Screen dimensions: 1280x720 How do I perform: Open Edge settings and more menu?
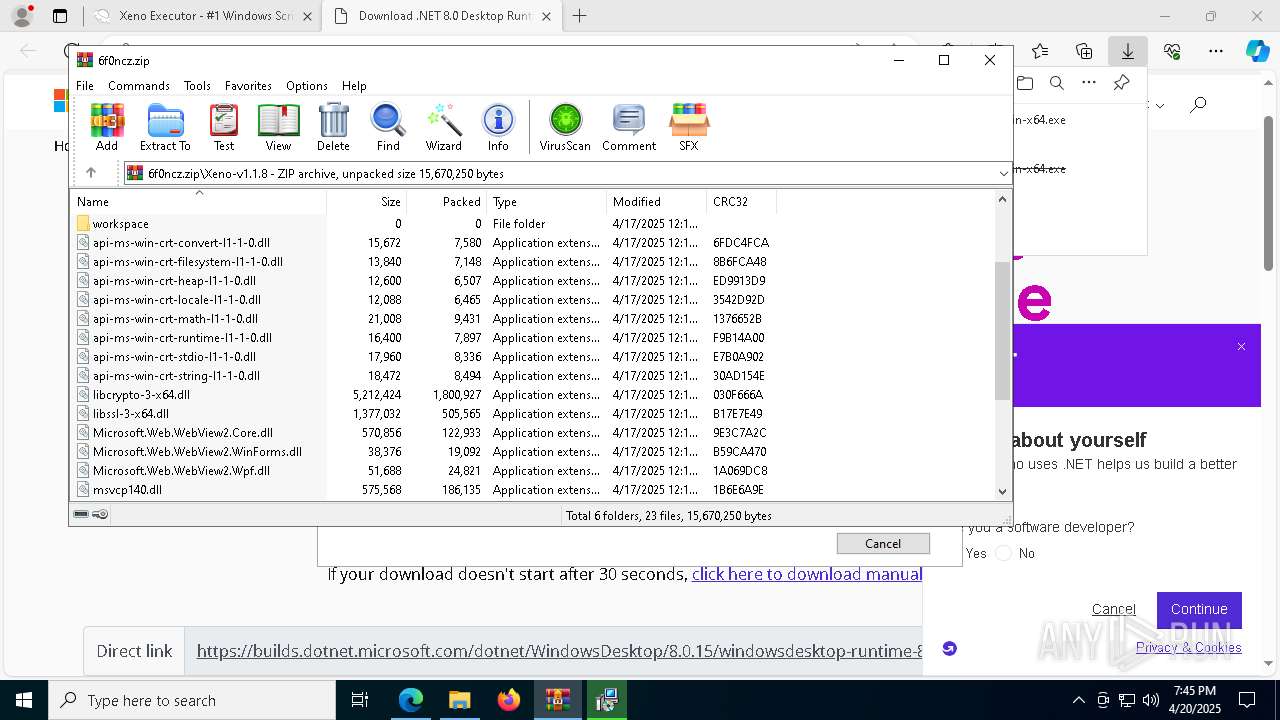[x=1216, y=51]
